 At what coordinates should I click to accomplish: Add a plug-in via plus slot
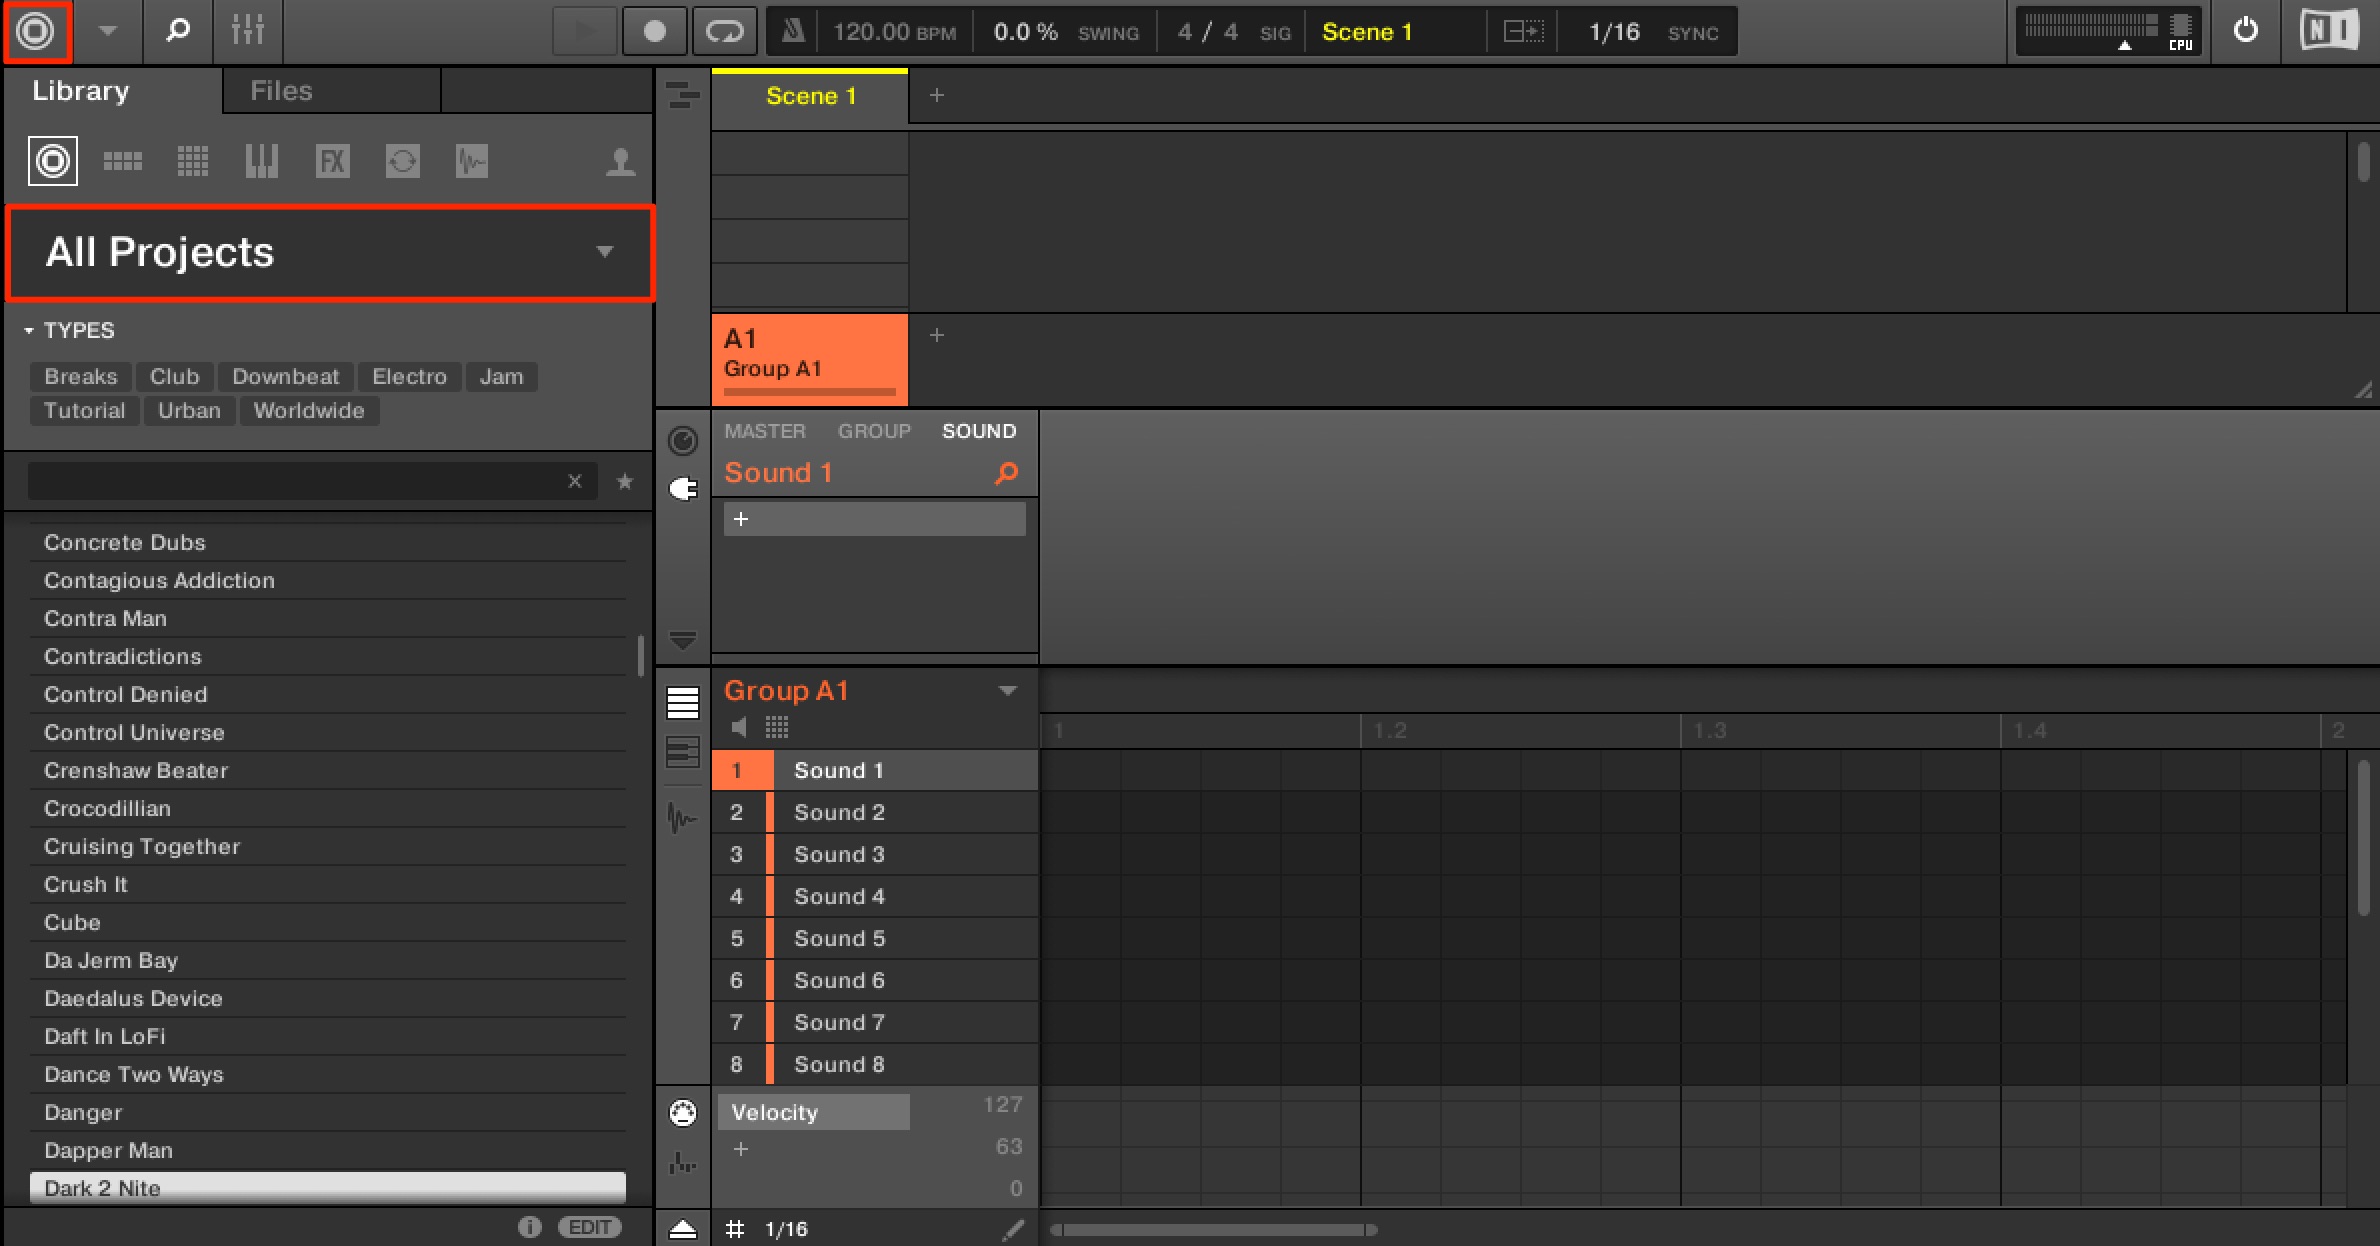coord(875,519)
